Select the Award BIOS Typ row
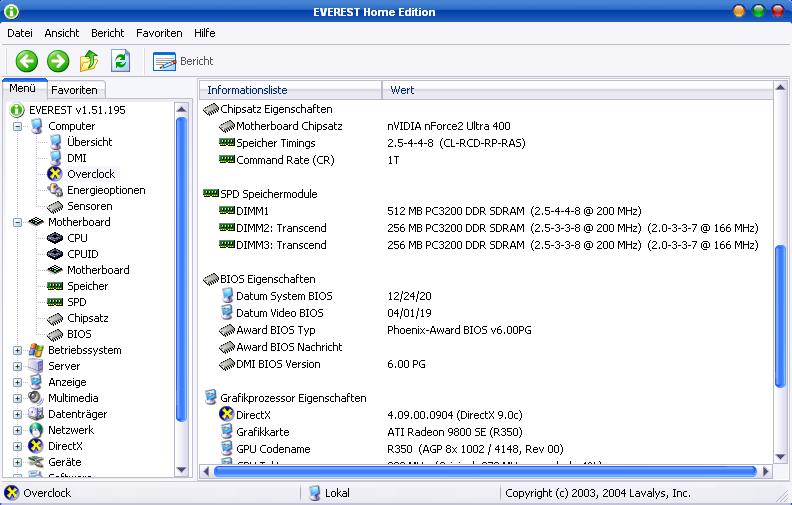This screenshot has height=505, width=792. click(x=485, y=330)
